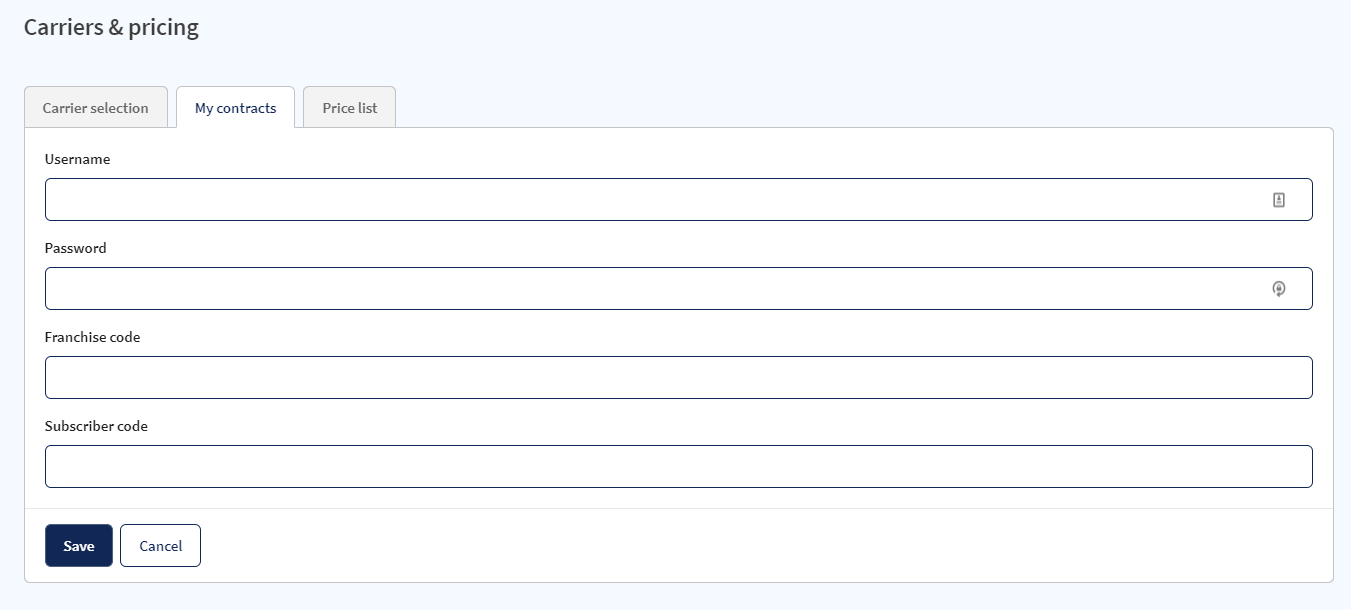Click the Password field label
1351x610 pixels.
pos(75,248)
